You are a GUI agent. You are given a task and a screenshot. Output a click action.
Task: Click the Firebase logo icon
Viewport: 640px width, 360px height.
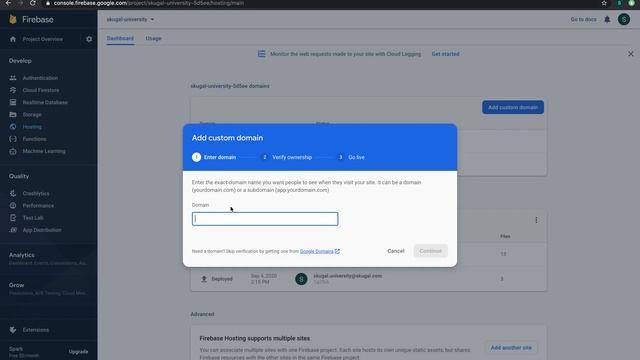tap(13, 19)
